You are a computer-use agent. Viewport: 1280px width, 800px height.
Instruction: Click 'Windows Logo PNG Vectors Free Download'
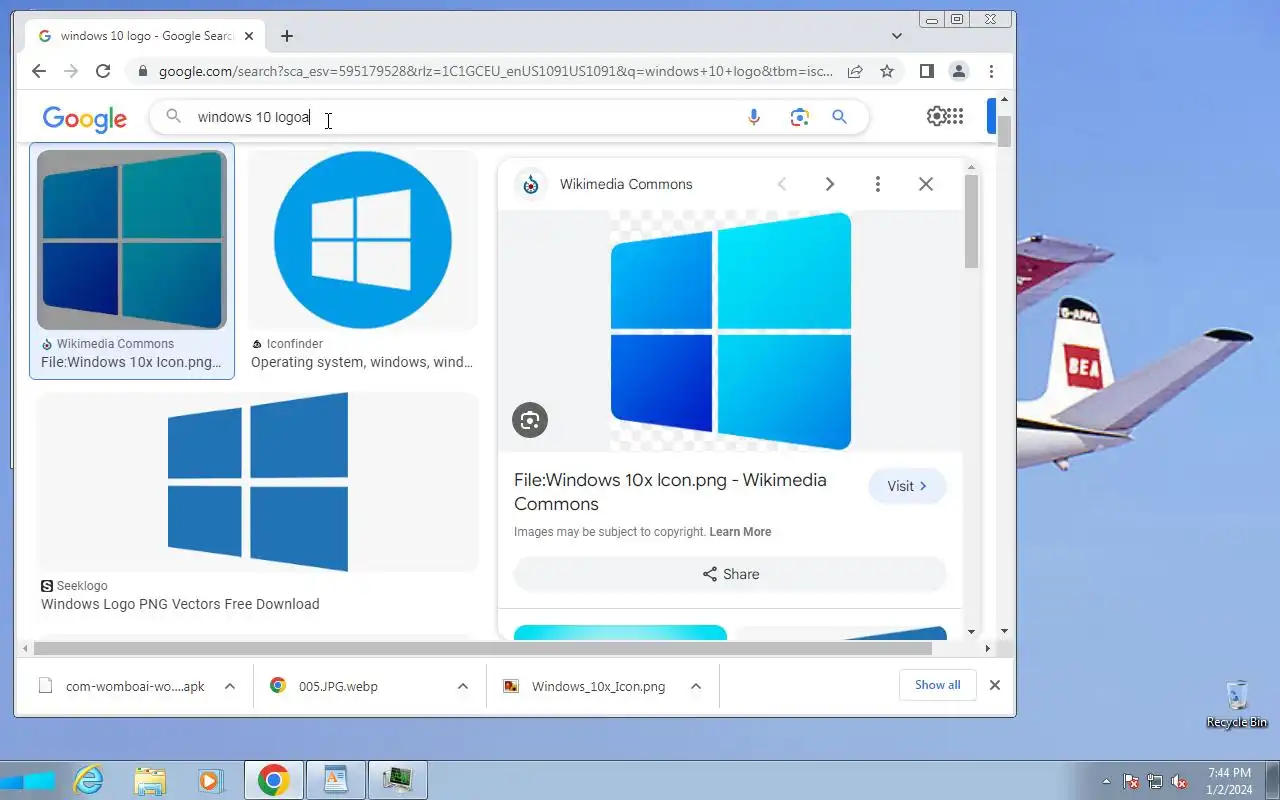[x=180, y=604]
